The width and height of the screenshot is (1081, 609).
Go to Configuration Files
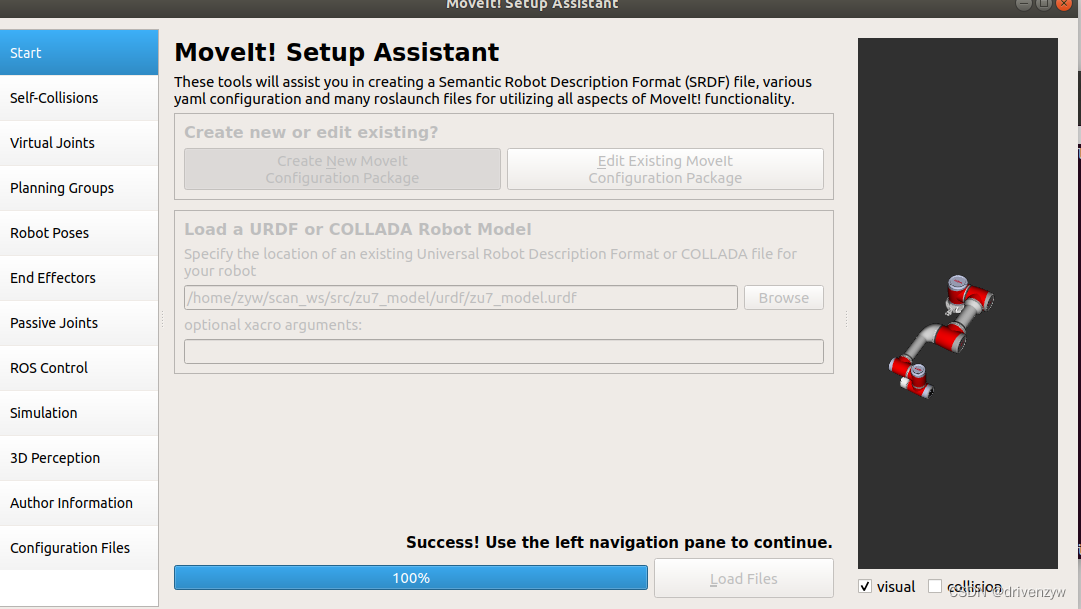pos(79,548)
